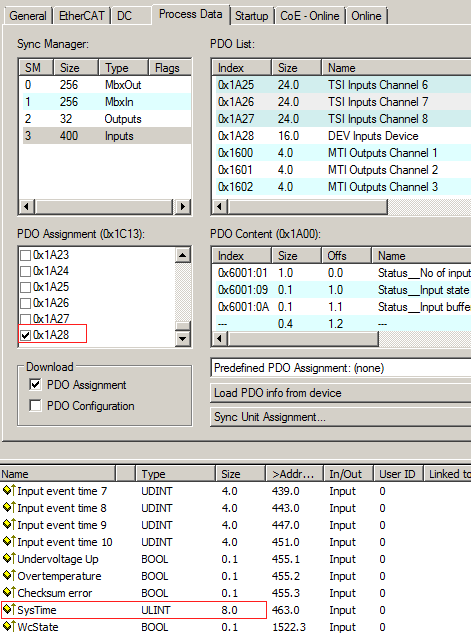Click PDO Content Offs column header
471x634 pixels.
point(346,256)
